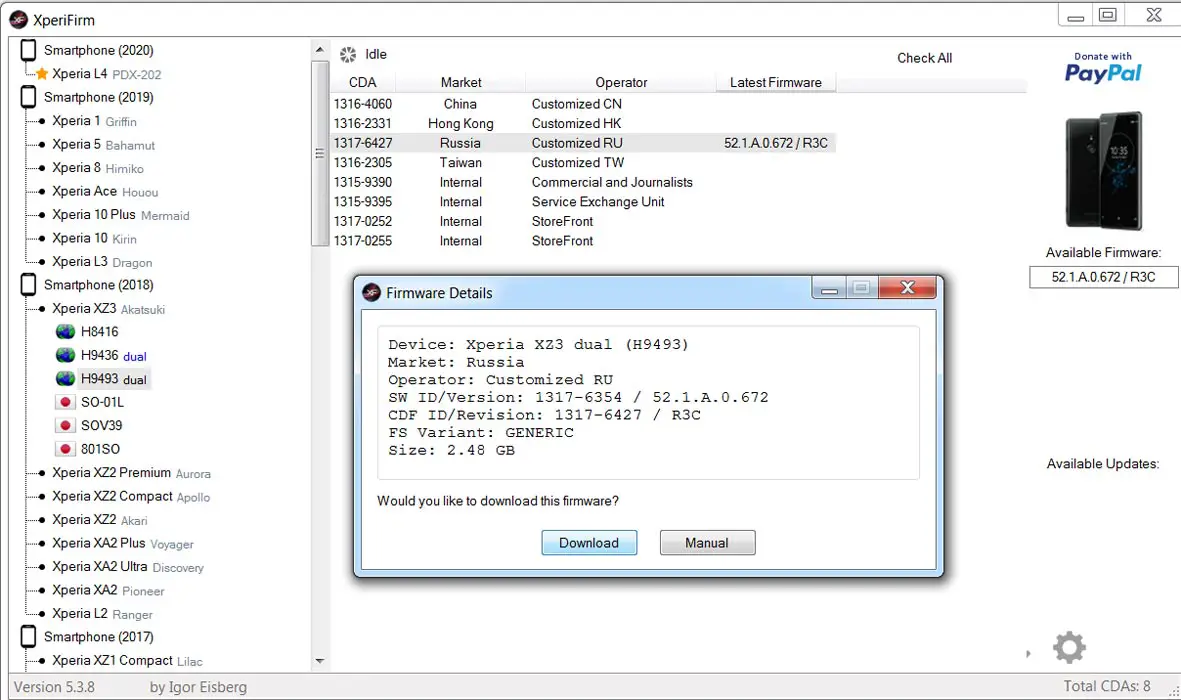Click the Idle status spinner icon
This screenshot has height=700, width=1181.
click(x=348, y=54)
